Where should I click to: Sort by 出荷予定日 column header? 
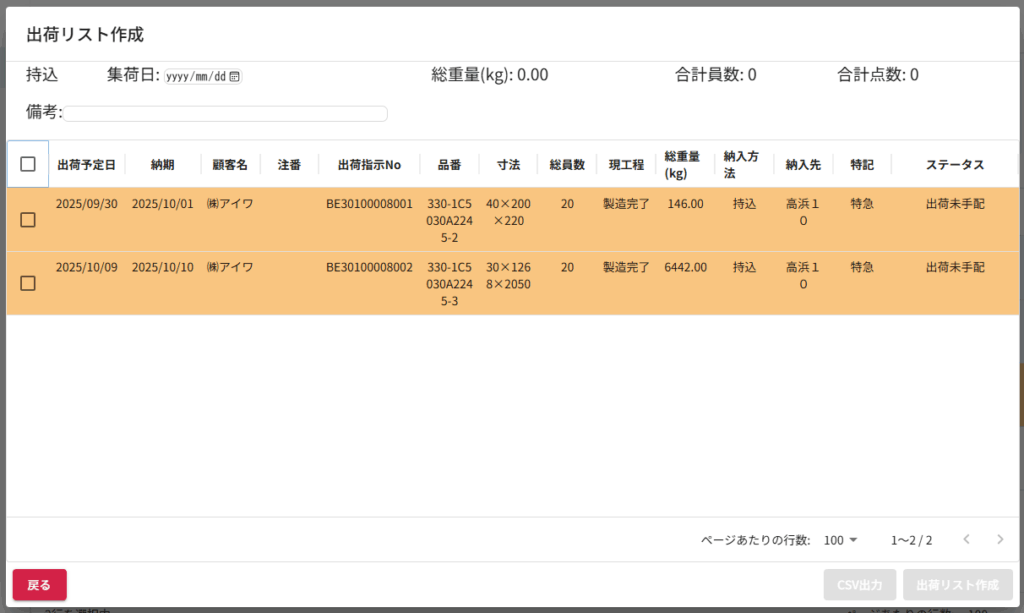(86, 165)
